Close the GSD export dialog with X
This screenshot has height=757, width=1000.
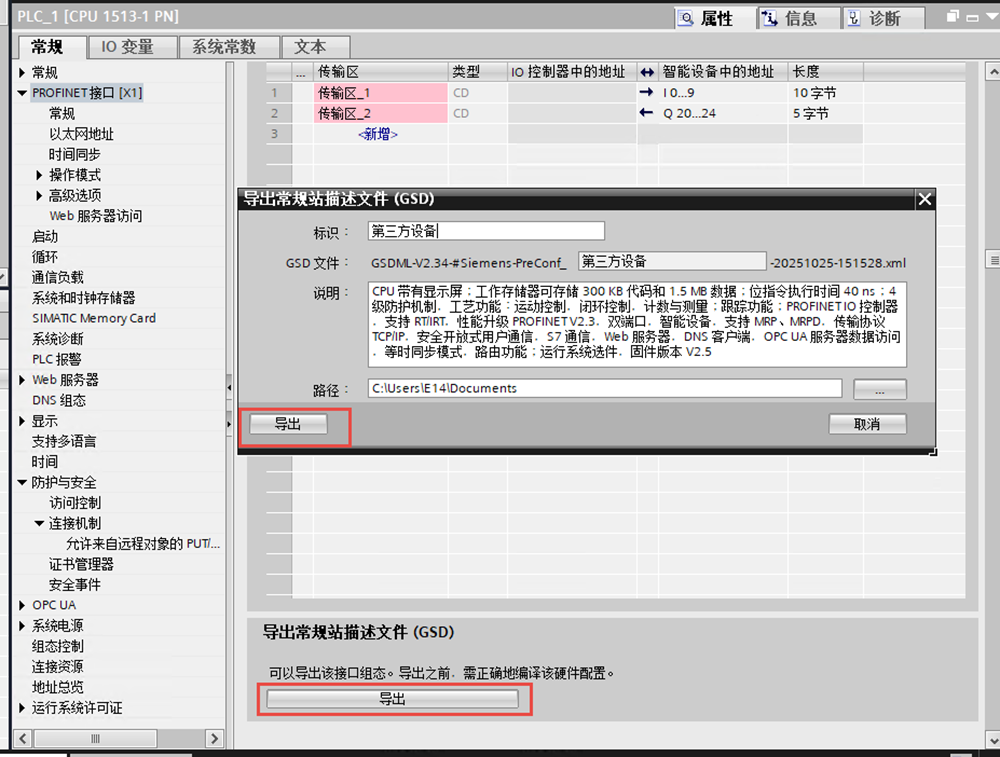(x=925, y=199)
